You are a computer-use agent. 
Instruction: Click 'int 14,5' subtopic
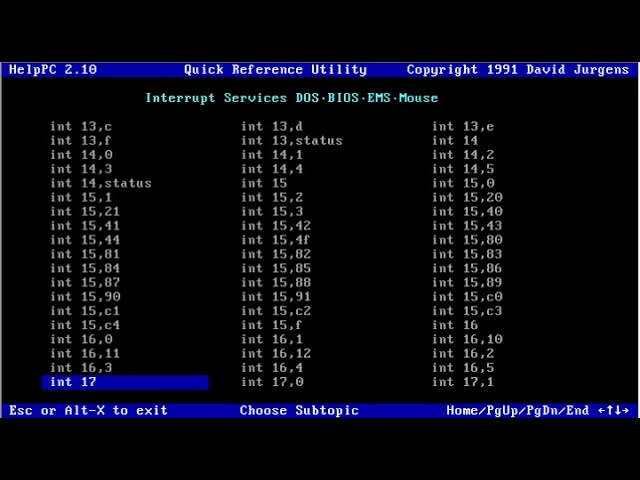point(463,169)
